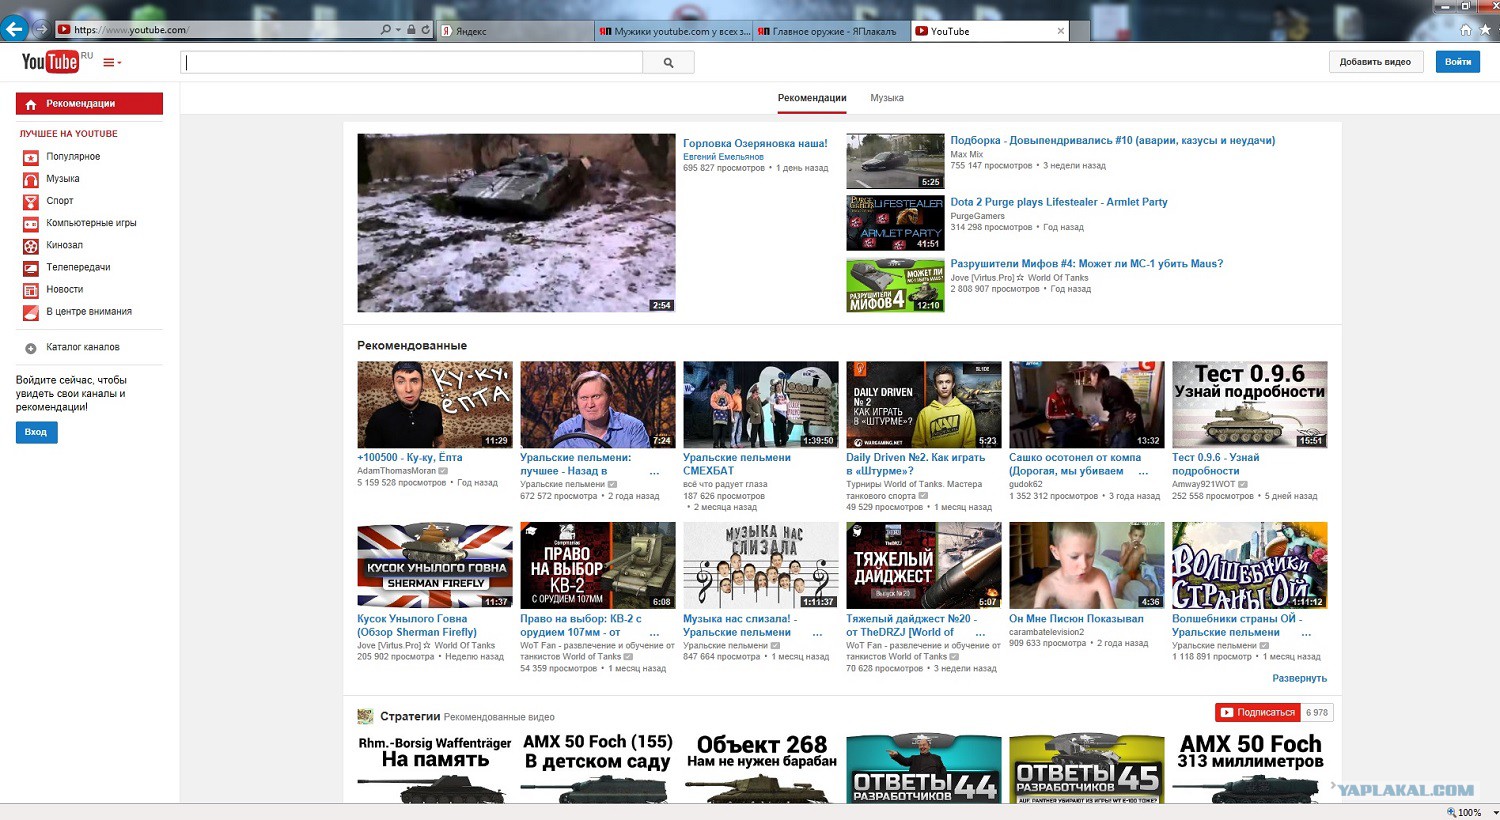Viewport: 1500px width, 820px height.
Task: Open the Волшебники страны ОЙ thumbnail
Action: (1250, 565)
